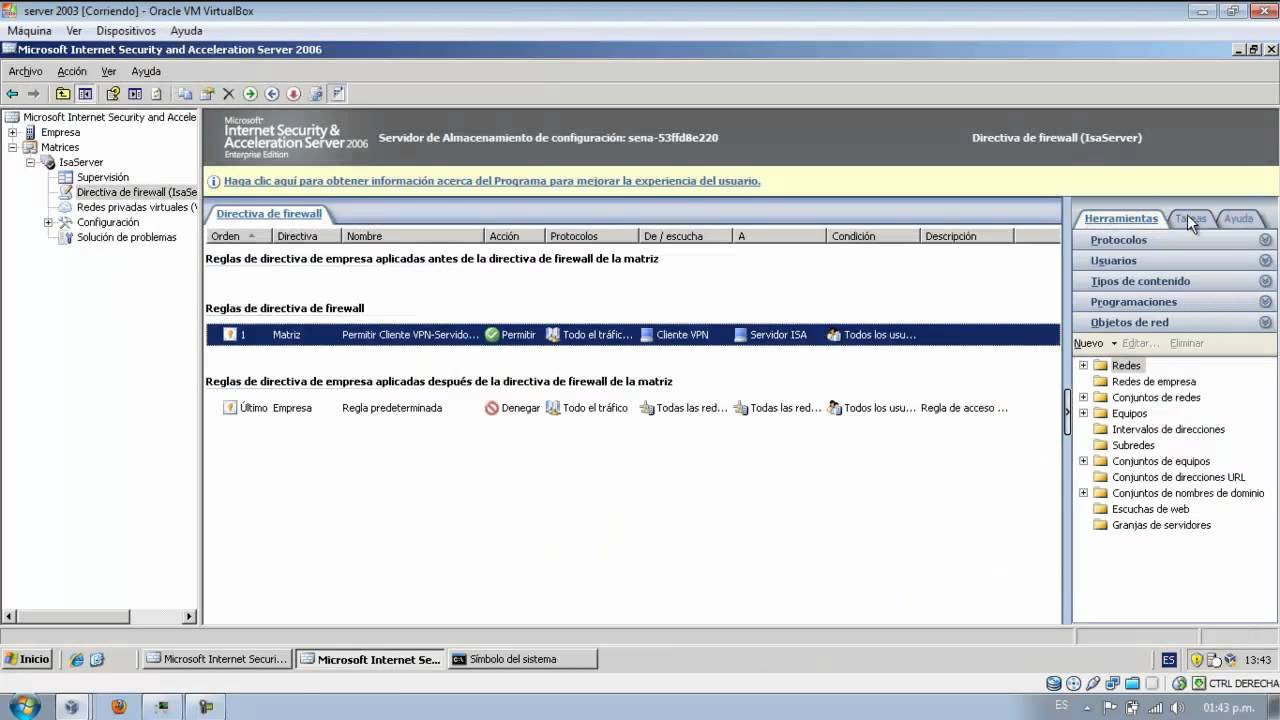
Task: Click the Protocolos column header
Action: coord(591,236)
